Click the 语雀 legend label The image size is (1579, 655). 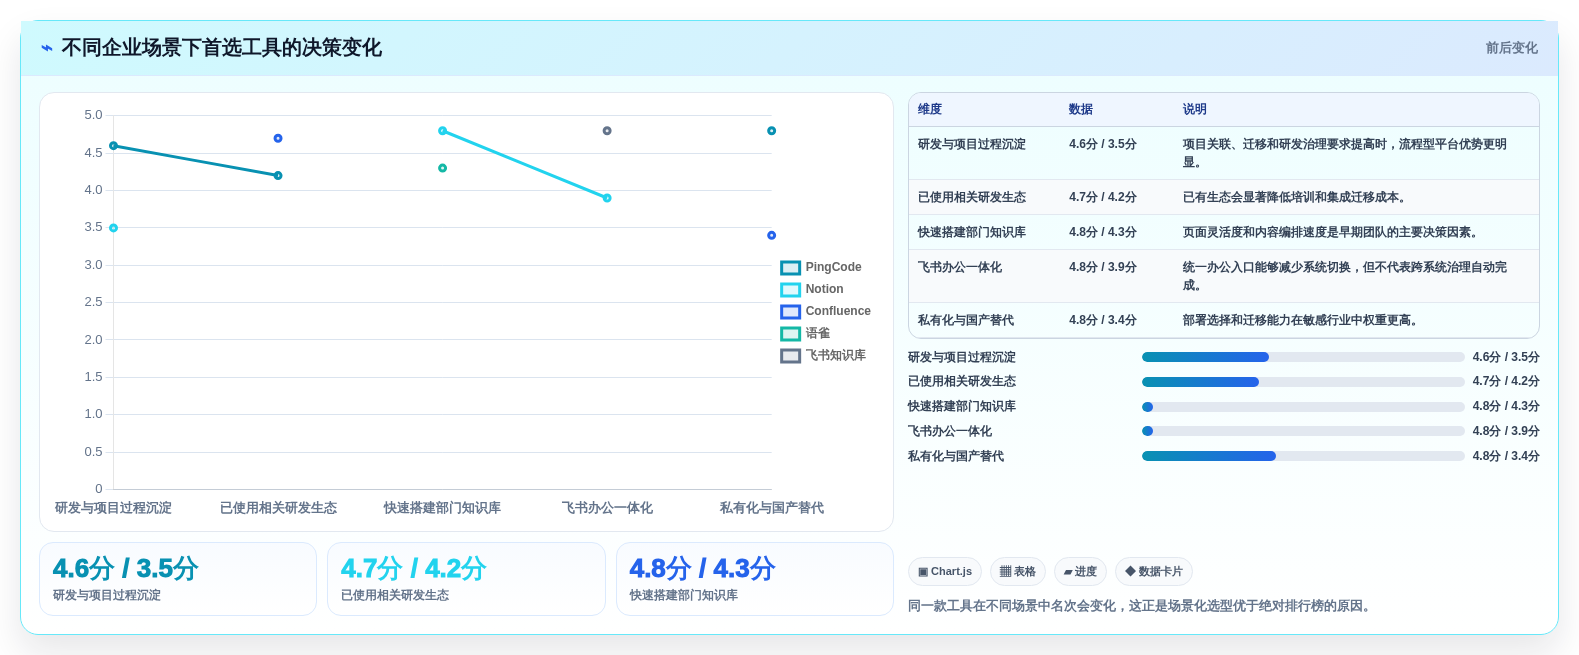[x=818, y=333]
